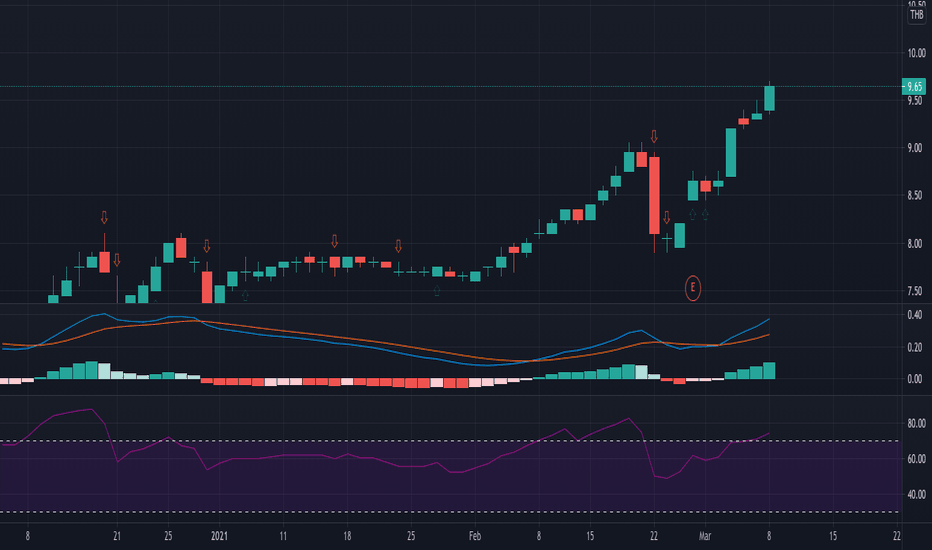
Task: Select the tall green candle rising to 9.20
Action: click(731, 152)
